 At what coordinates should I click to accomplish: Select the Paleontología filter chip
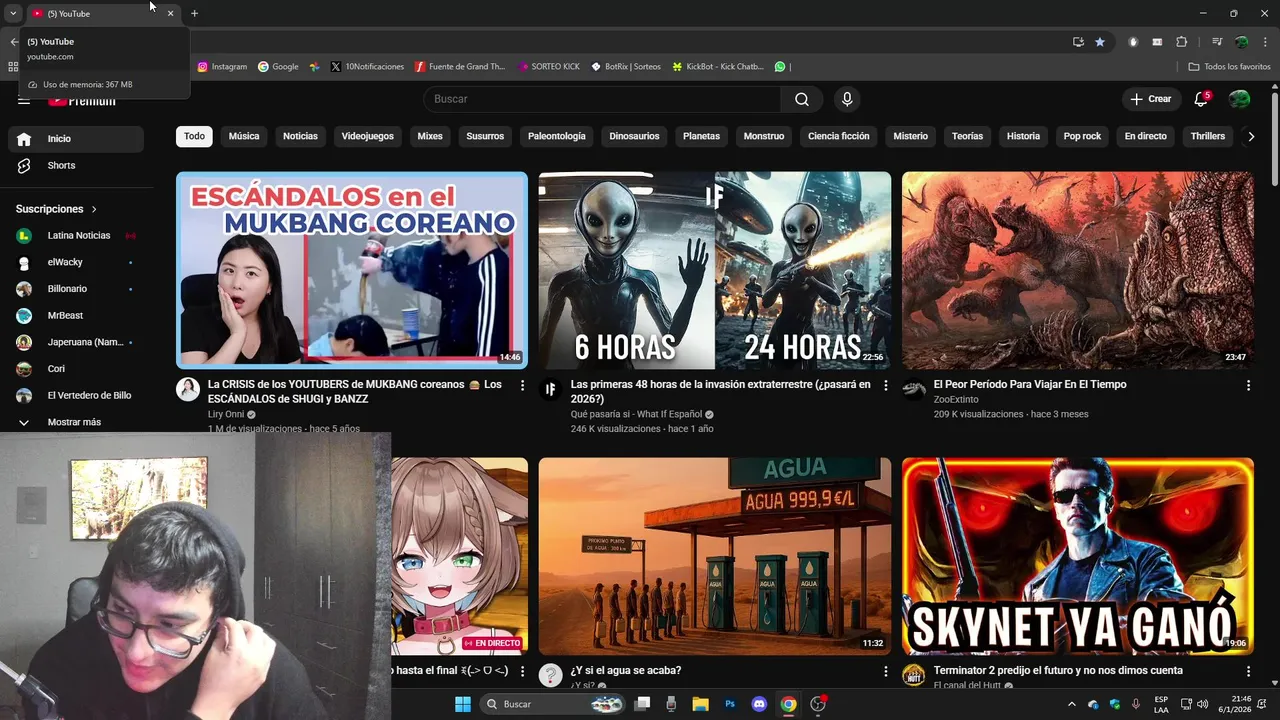pyautogui.click(x=557, y=136)
